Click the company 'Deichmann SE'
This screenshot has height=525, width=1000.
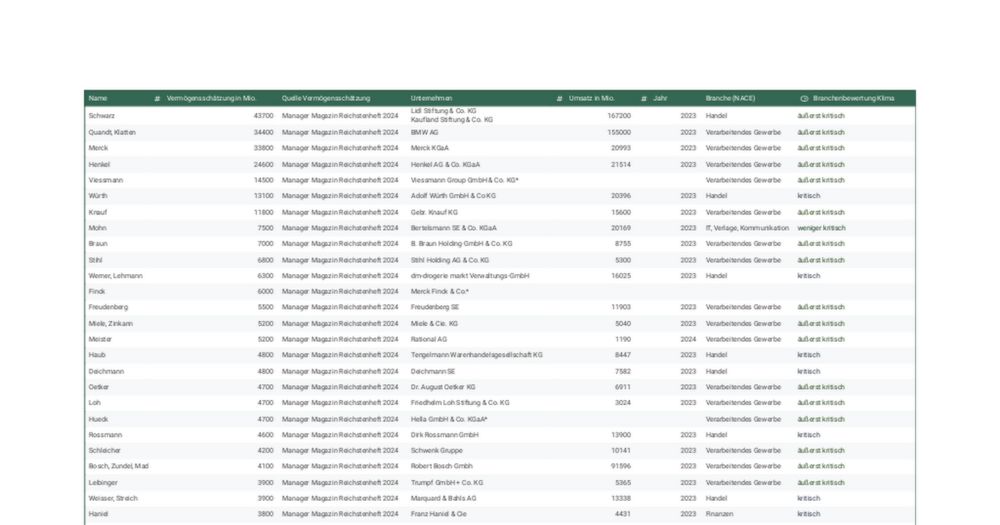point(432,371)
